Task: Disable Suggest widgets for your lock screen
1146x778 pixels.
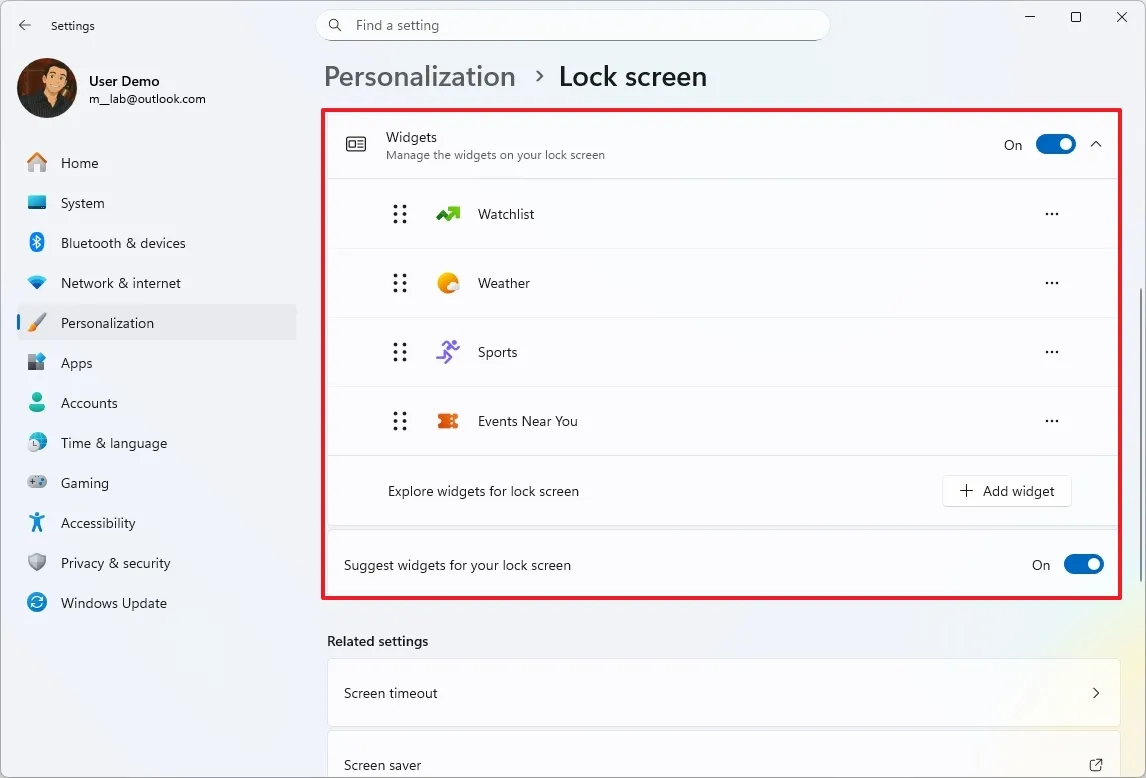Action: tap(1084, 564)
